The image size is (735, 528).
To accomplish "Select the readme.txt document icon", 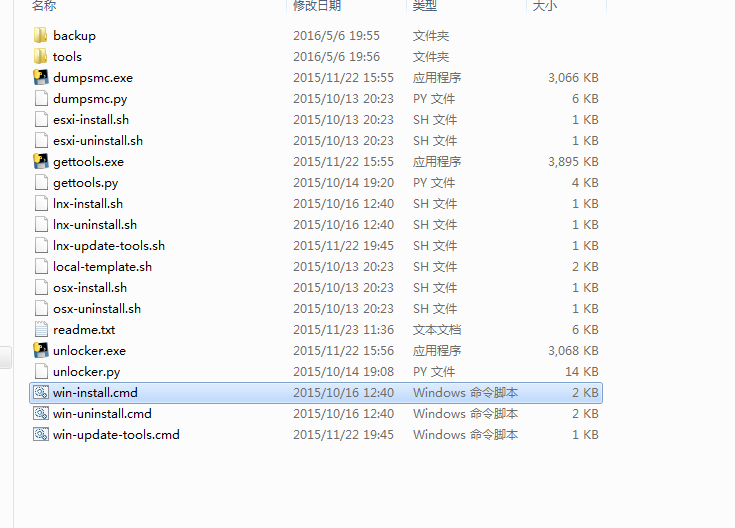I will click(41, 330).
